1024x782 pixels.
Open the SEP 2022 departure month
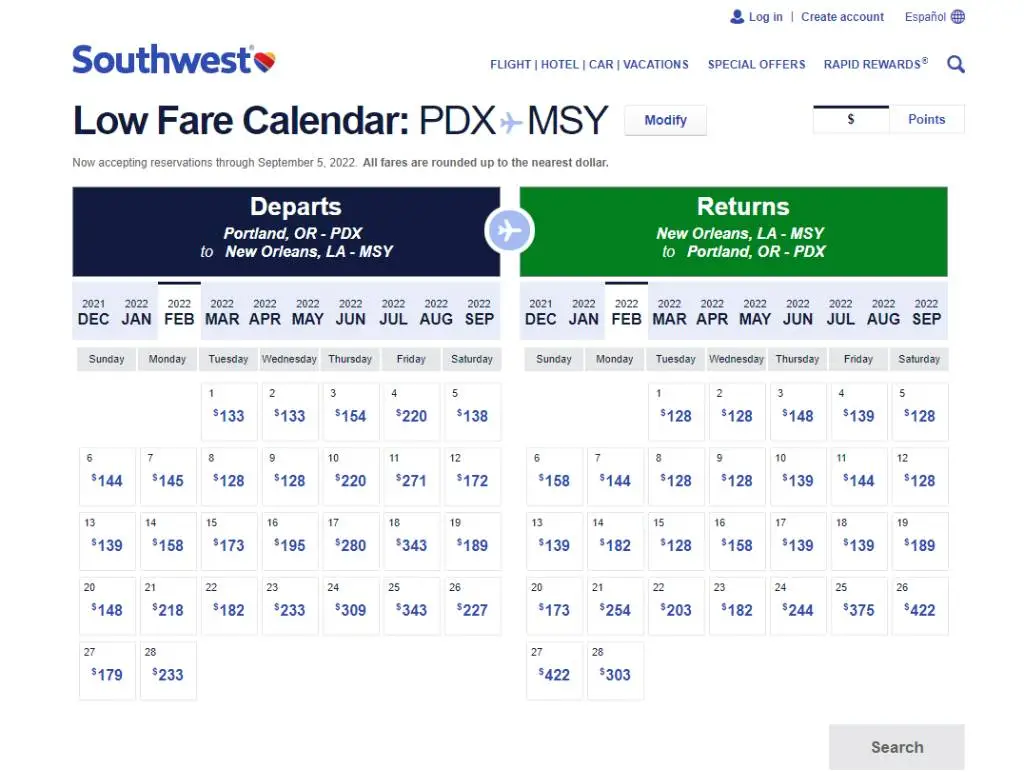pyautogui.click(x=479, y=311)
